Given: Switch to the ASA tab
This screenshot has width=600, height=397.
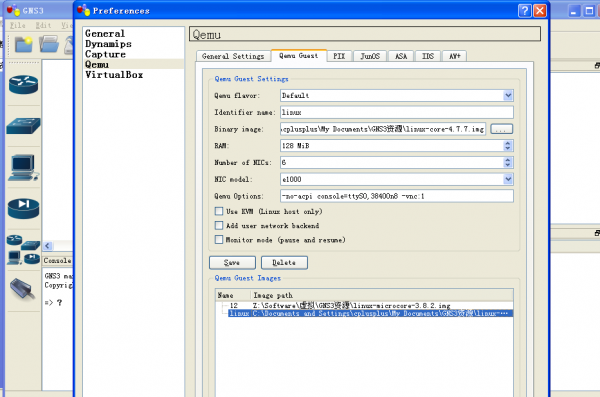Looking at the screenshot, I should 401,56.
